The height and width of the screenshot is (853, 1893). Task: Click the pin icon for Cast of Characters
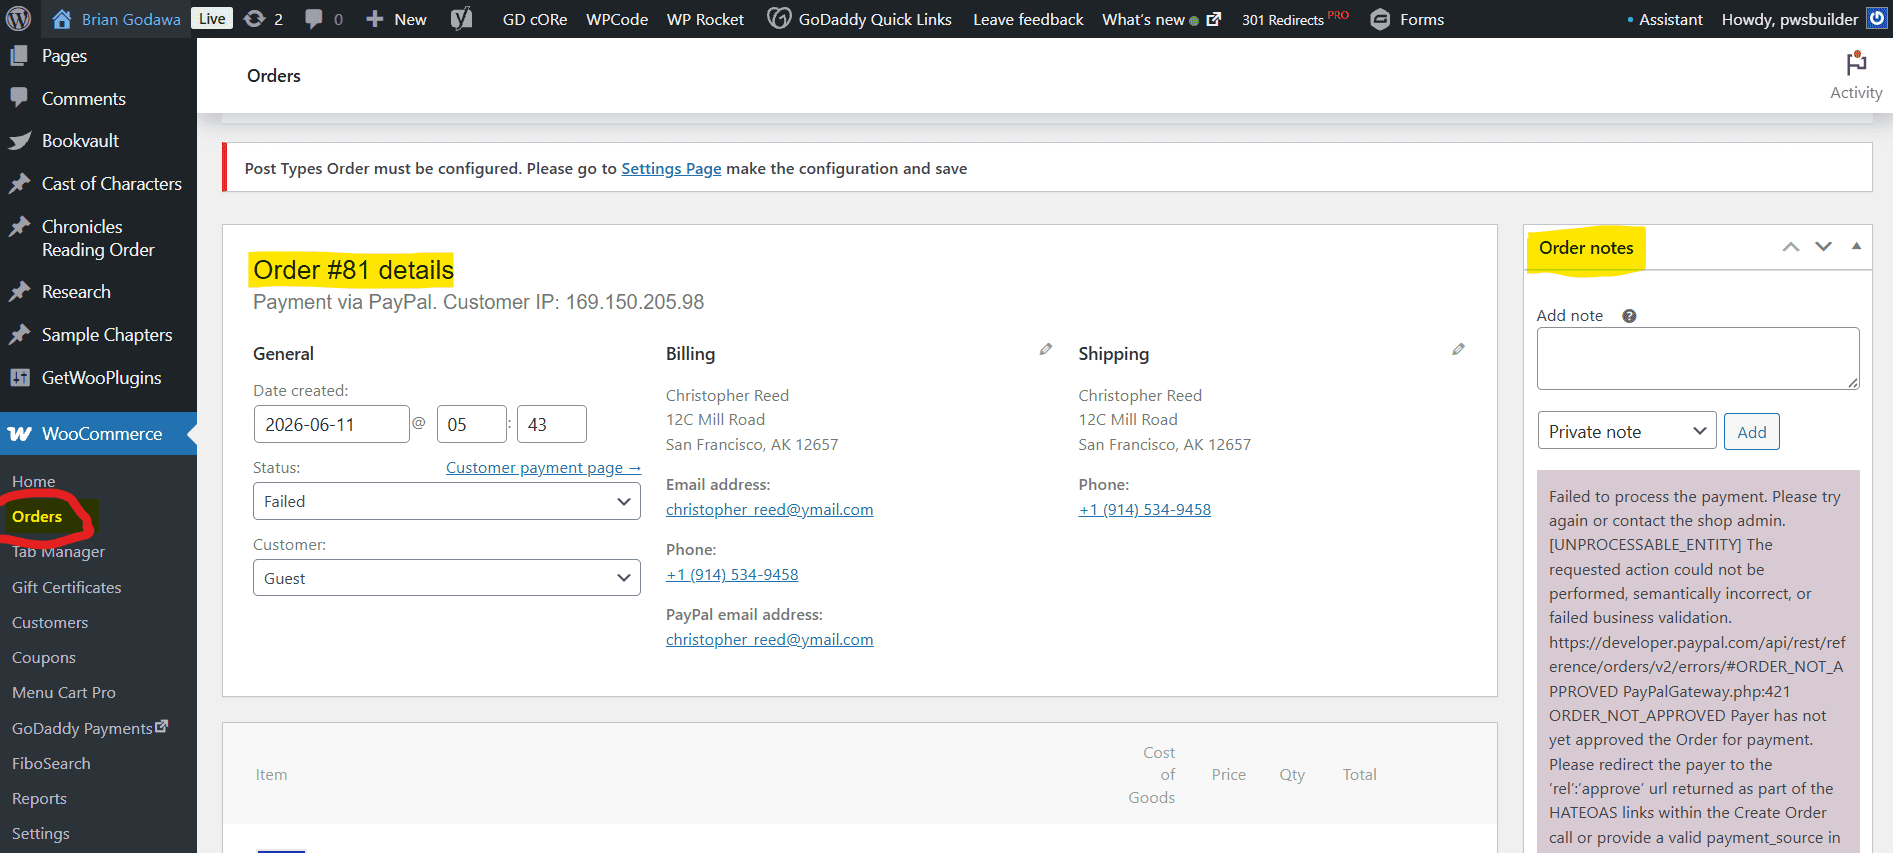click(19, 184)
